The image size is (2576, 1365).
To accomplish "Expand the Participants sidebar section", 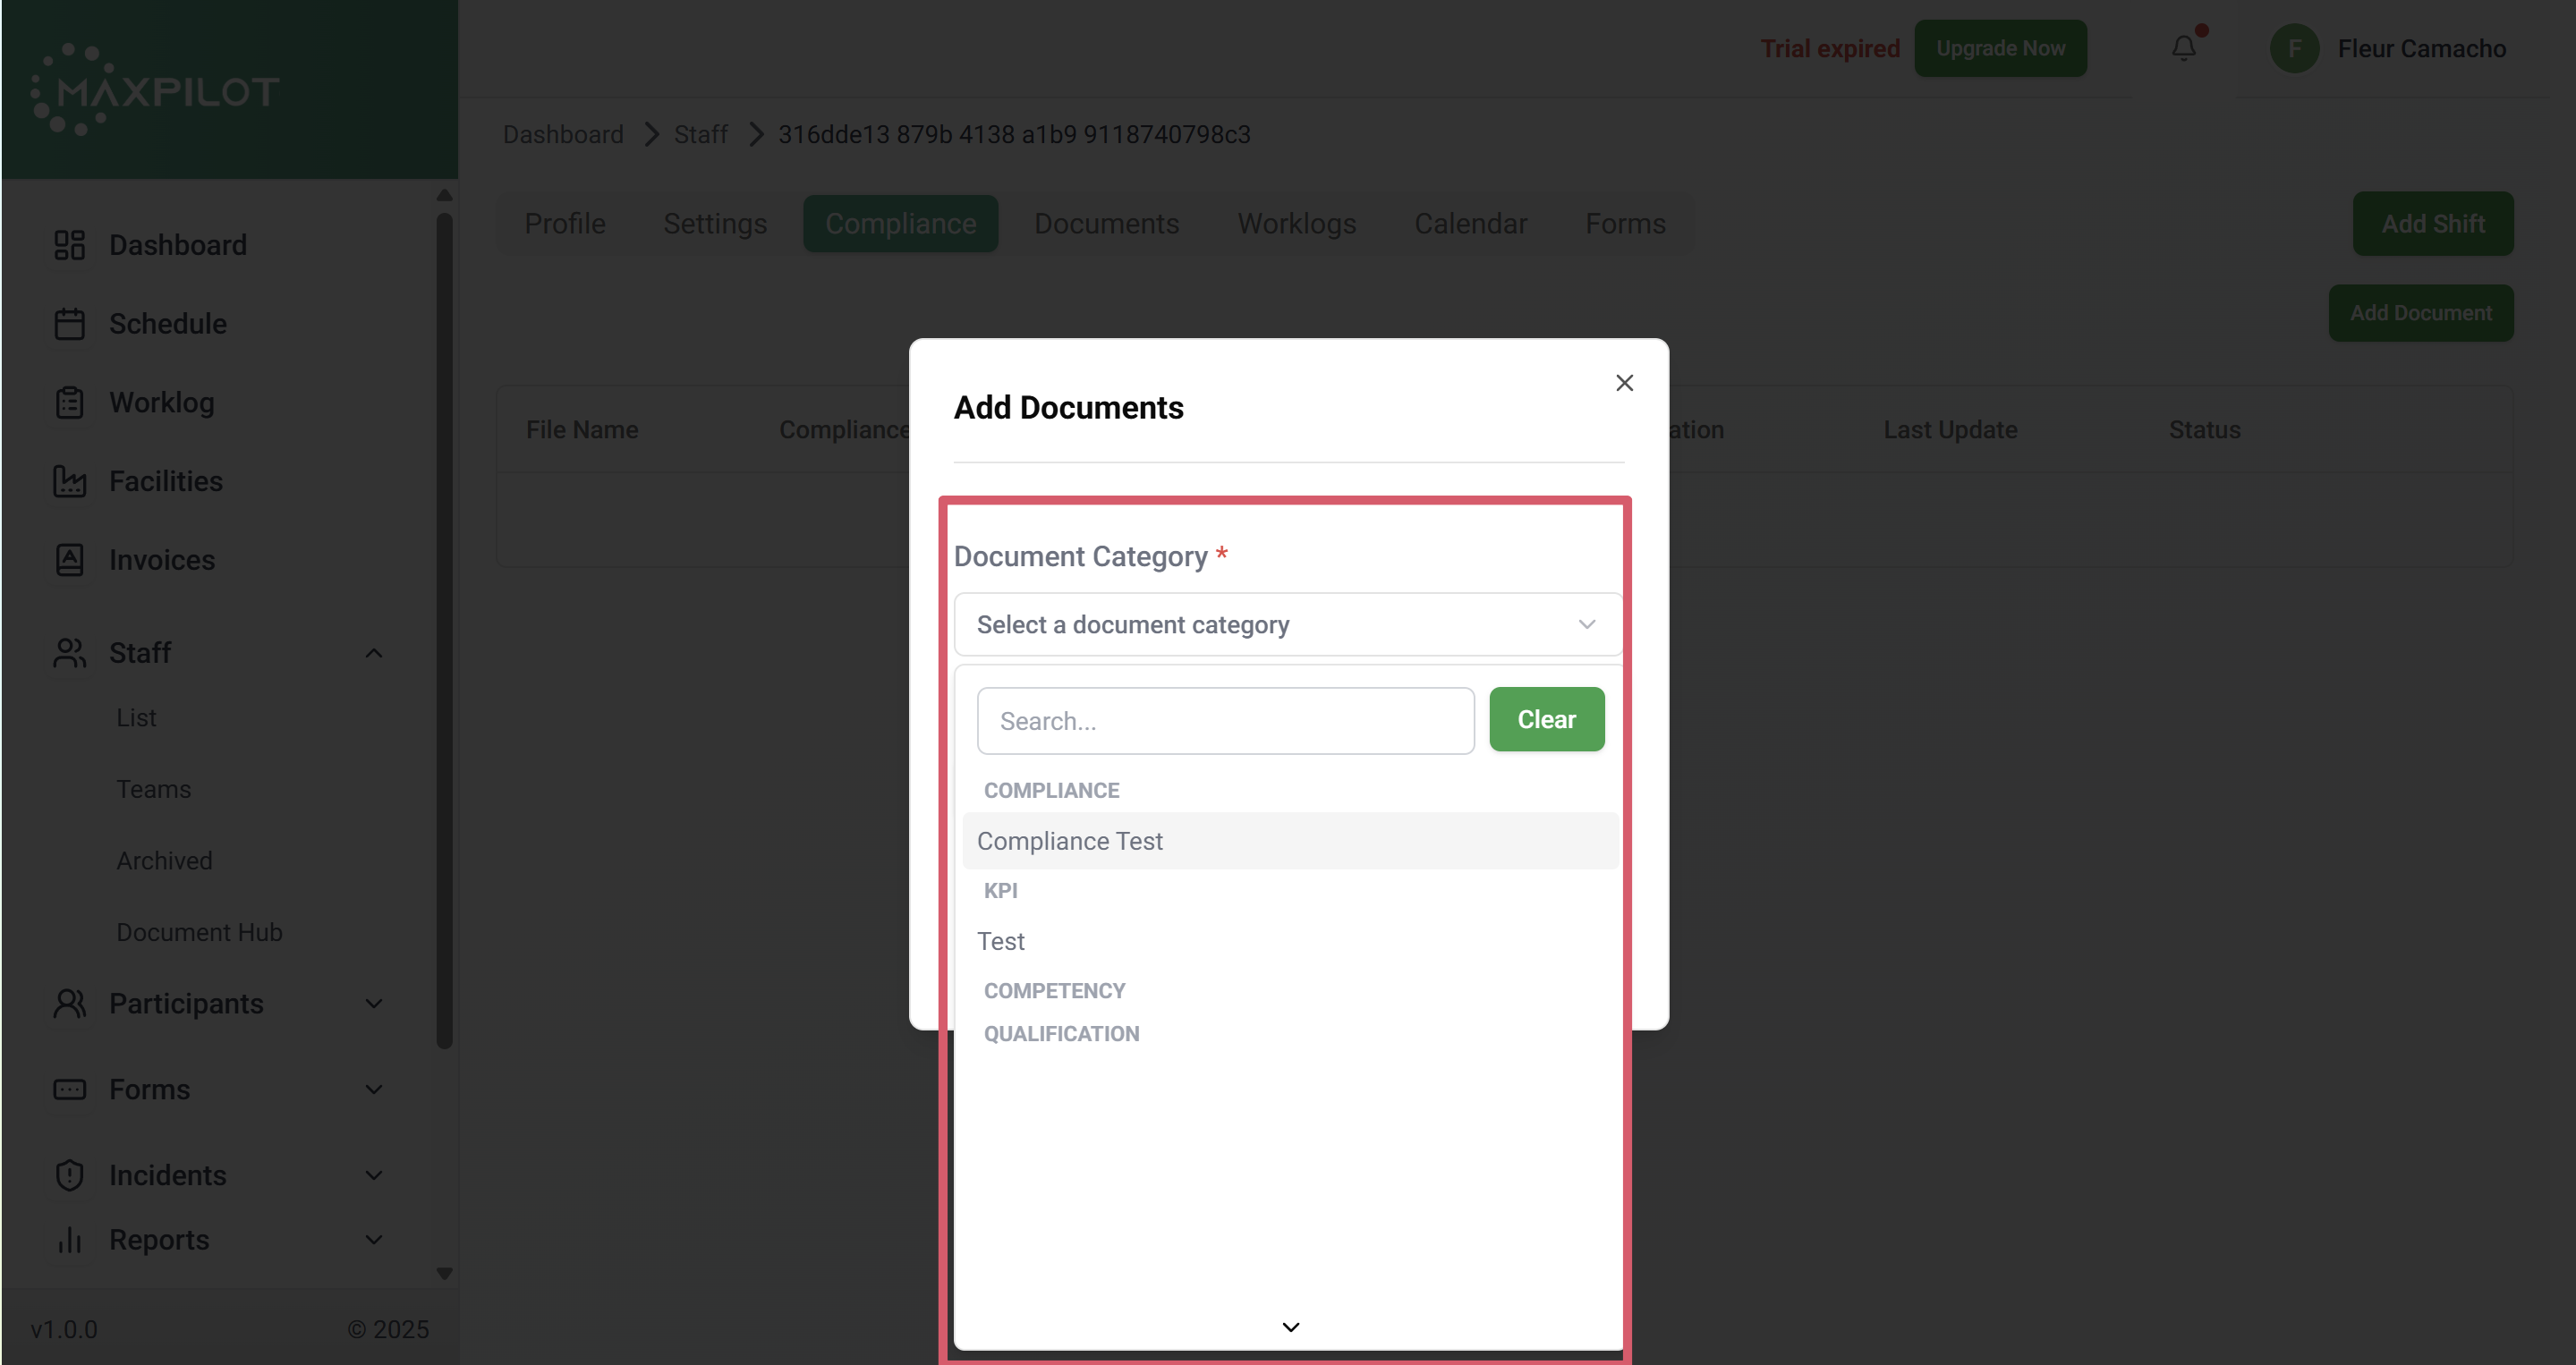I will [x=374, y=1004].
